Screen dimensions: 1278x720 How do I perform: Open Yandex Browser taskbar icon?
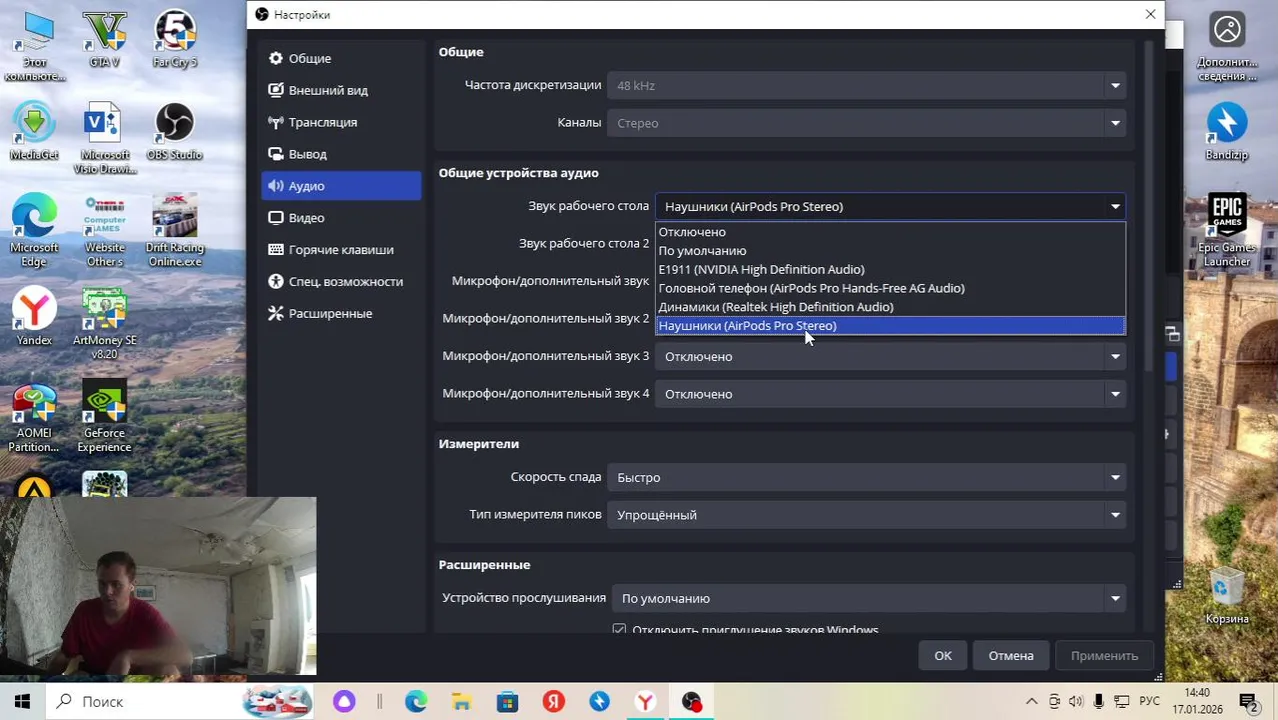pos(645,702)
